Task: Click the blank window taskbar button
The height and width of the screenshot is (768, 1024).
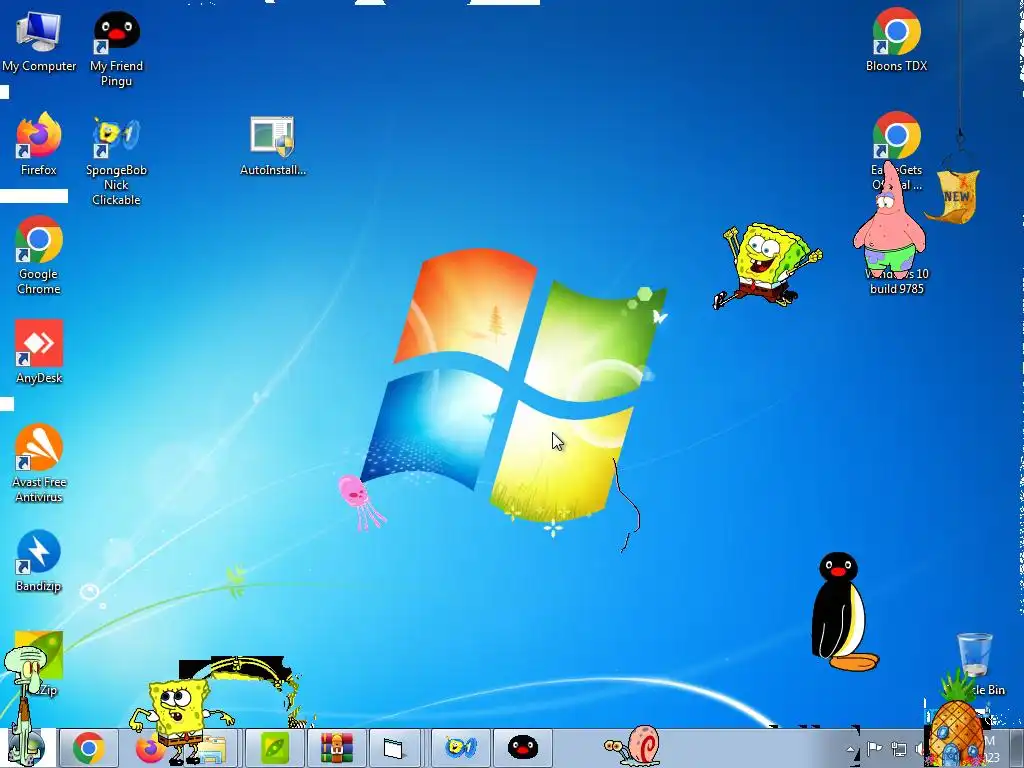Action: point(394,748)
